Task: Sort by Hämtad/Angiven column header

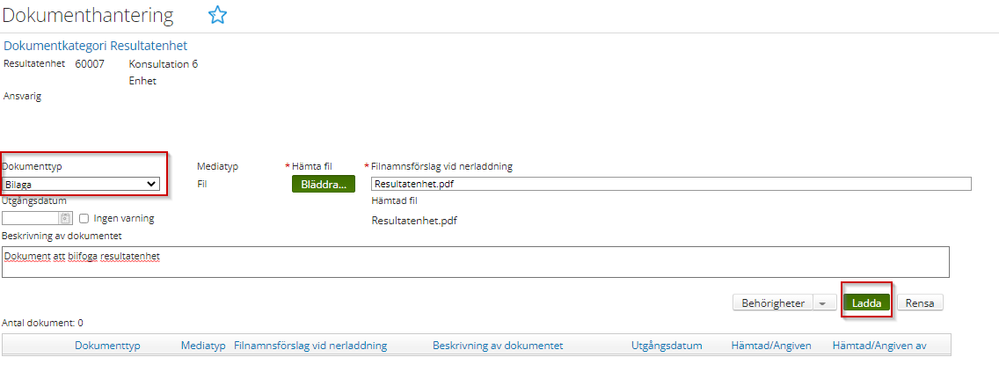Action: point(771,345)
